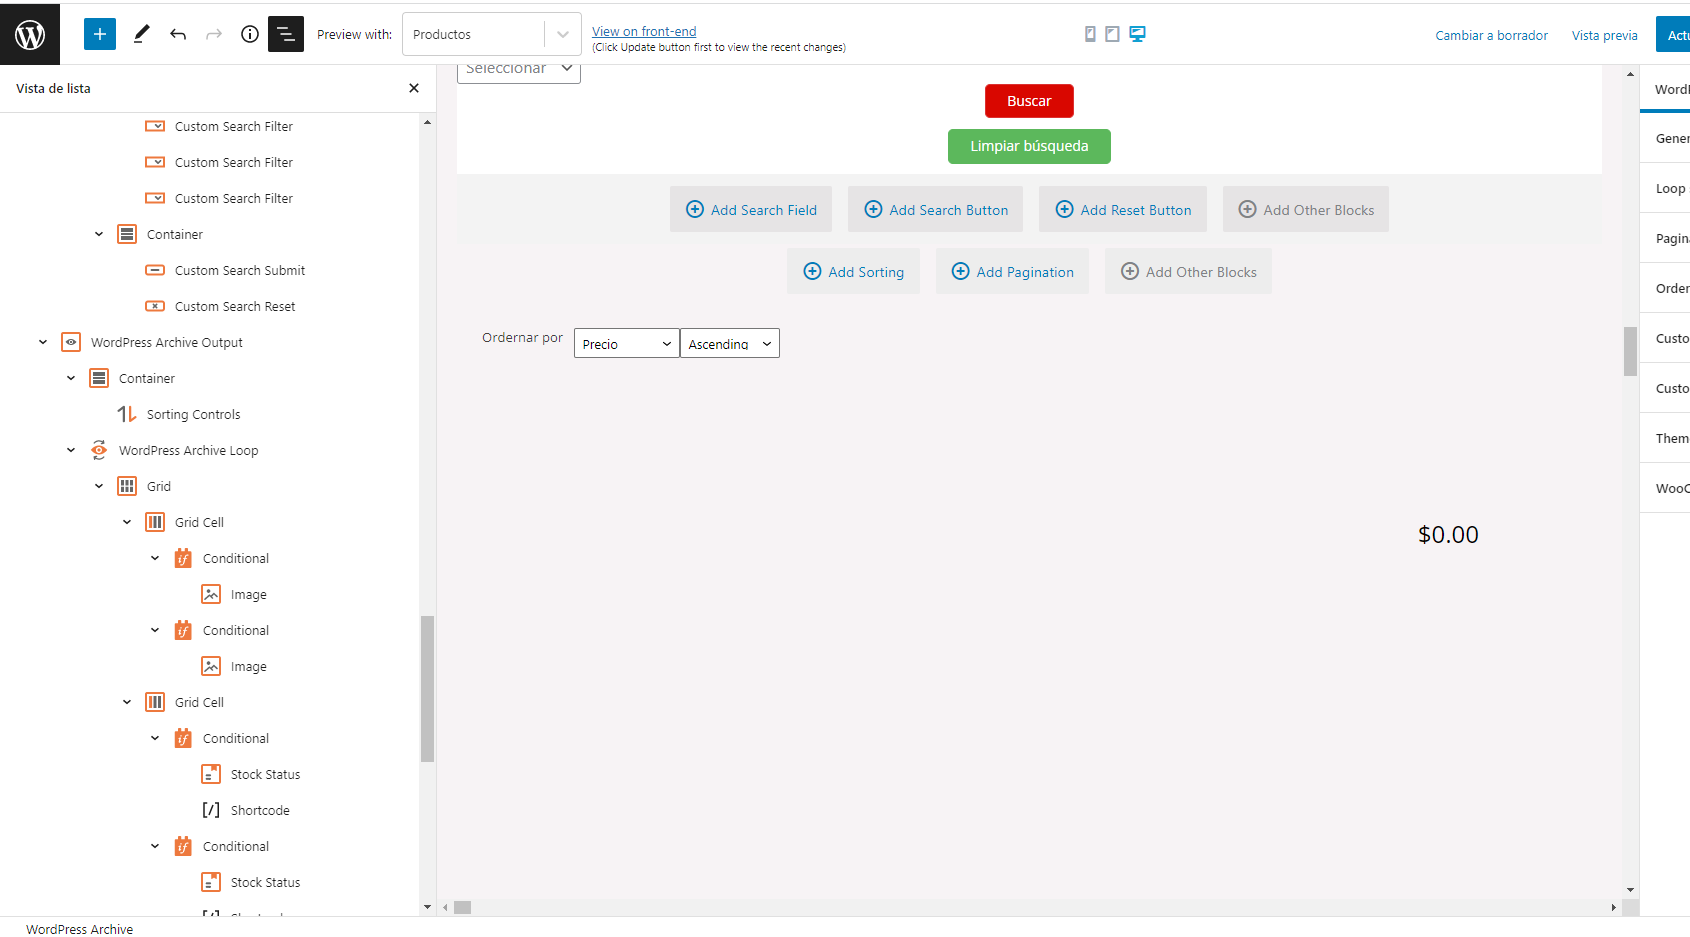Viewport: 1690px width, 937px height.
Task: Collapse the WordPress Archive Loop node
Action: pos(71,450)
